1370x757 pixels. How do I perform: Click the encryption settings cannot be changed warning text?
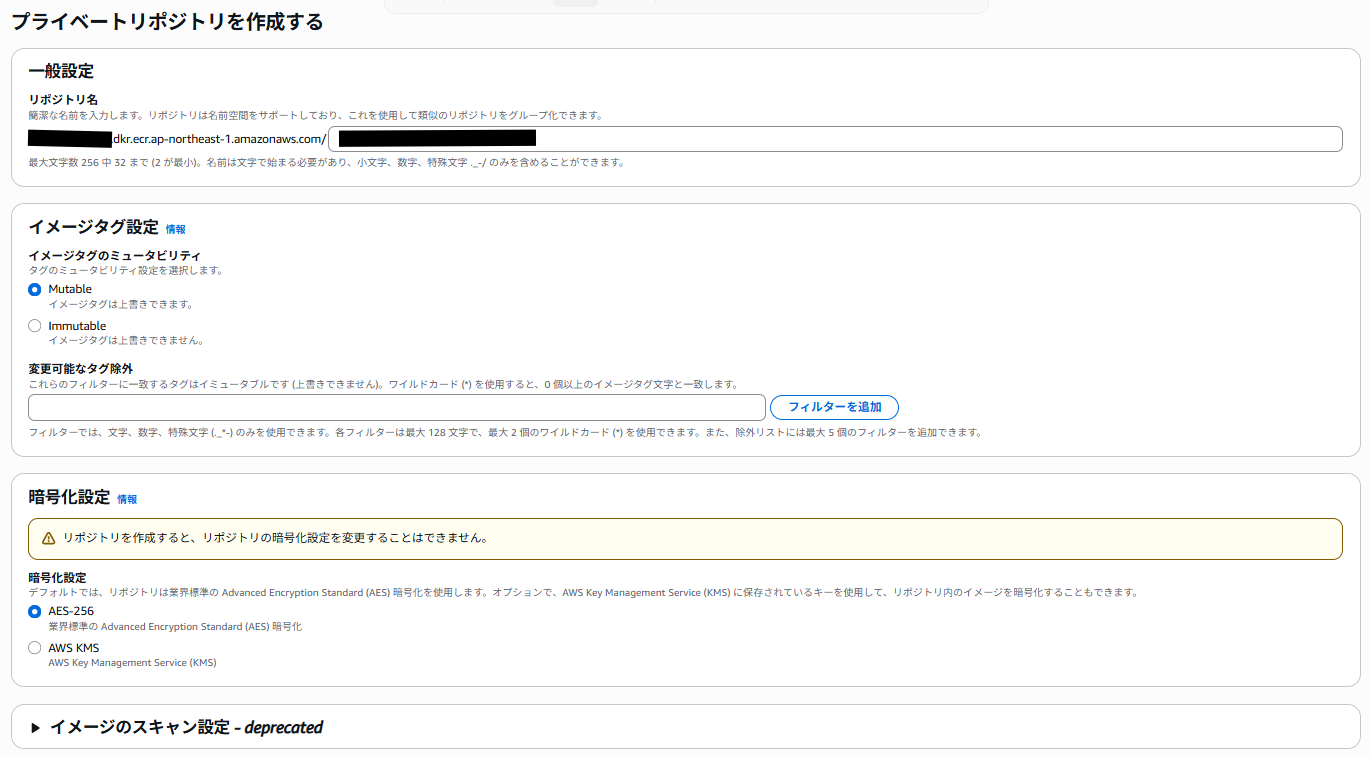[276, 538]
